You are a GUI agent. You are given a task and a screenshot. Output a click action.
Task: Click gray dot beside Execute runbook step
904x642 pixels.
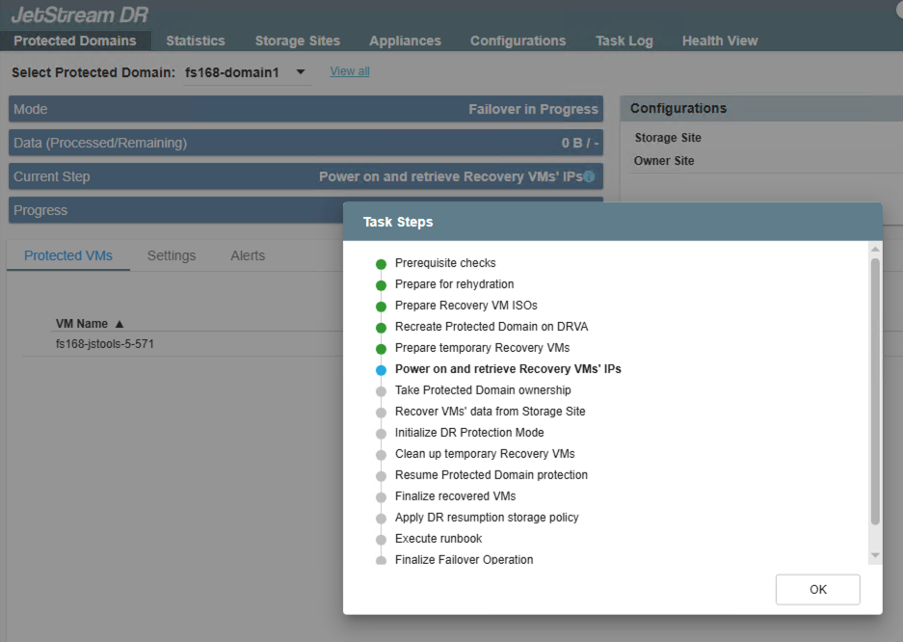(x=380, y=539)
